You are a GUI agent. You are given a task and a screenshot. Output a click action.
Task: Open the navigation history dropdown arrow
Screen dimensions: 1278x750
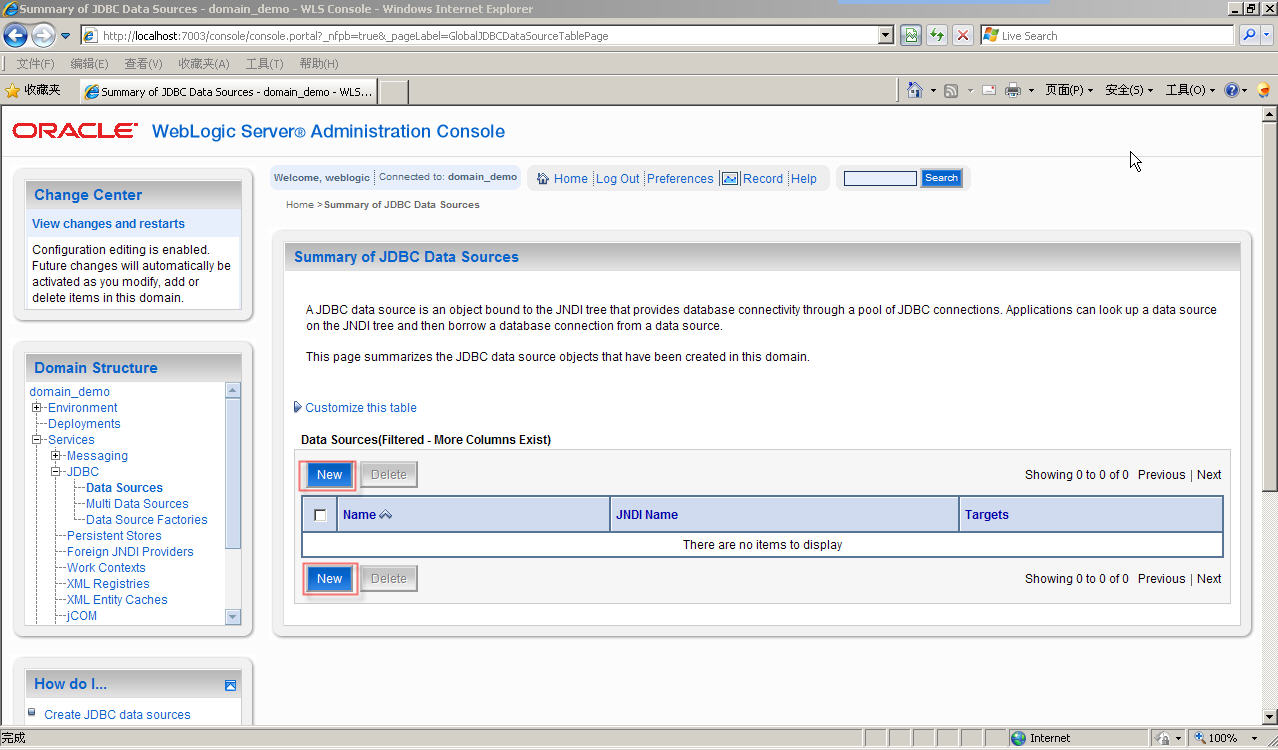(66, 36)
